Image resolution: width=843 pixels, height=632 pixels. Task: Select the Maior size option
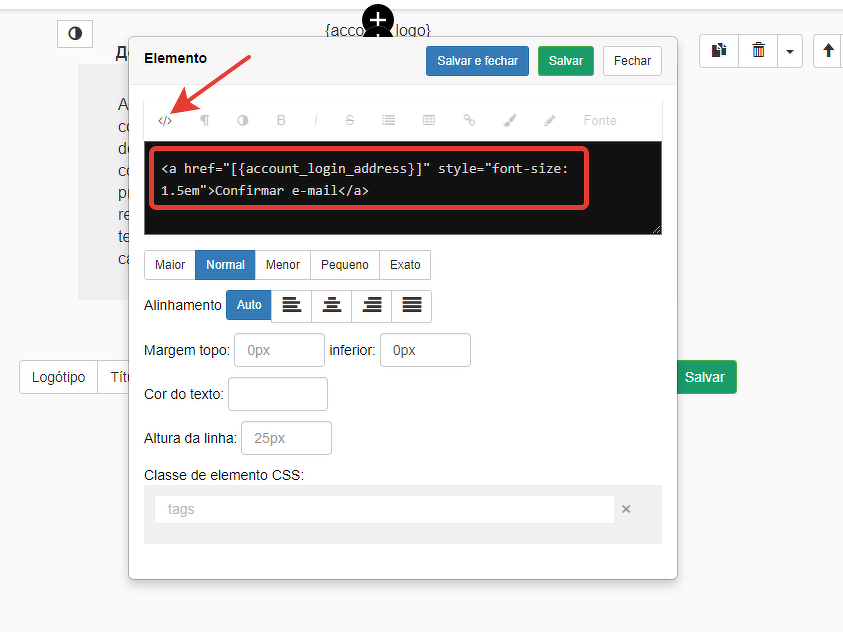point(170,265)
